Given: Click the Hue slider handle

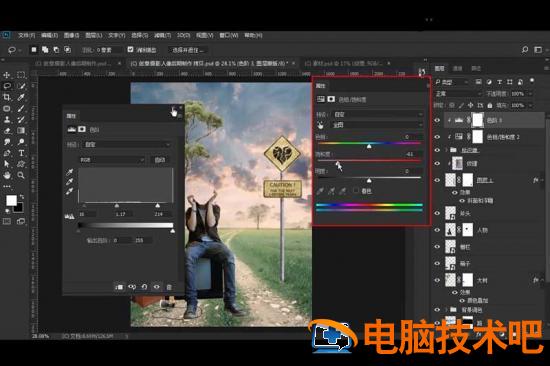Looking at the screenshot, I should point(369,146).
